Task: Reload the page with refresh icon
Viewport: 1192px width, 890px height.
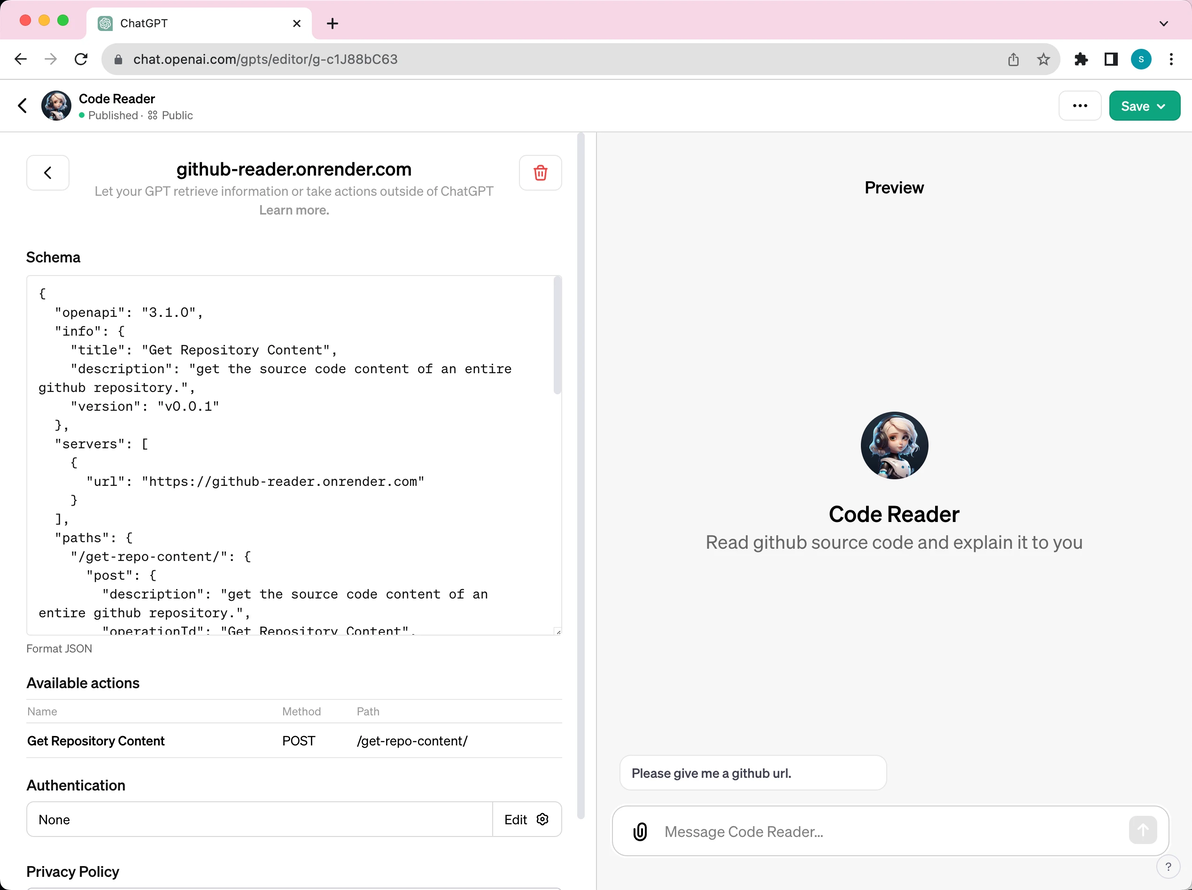Action: (x=81, y=59)
